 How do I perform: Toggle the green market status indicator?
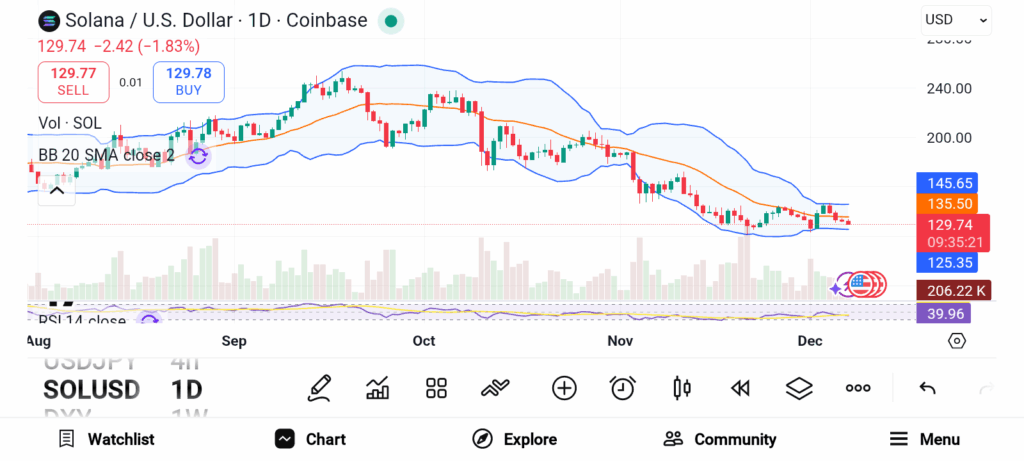[x=391, y=20]
